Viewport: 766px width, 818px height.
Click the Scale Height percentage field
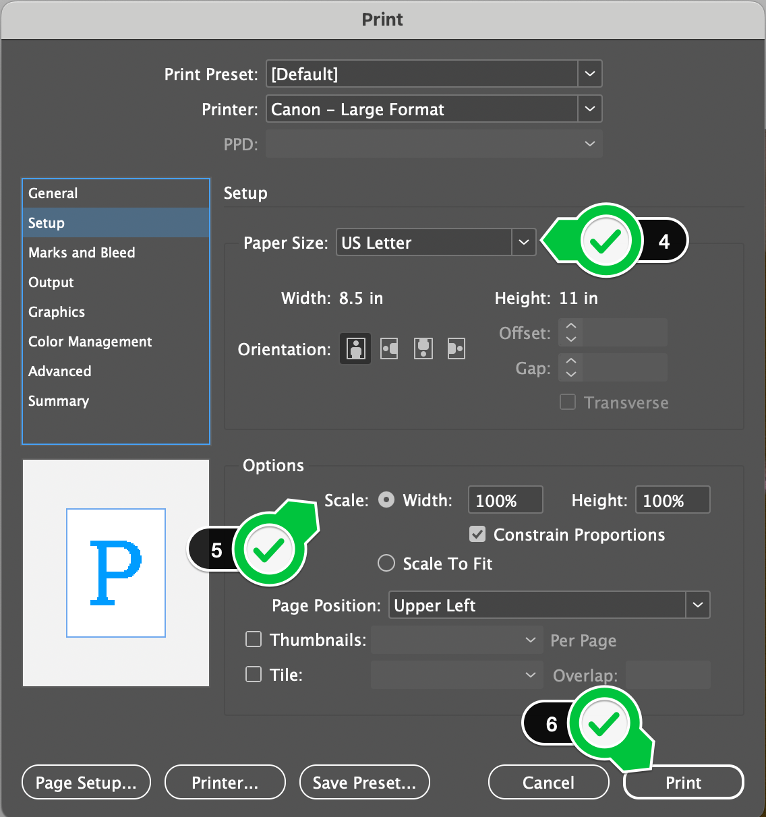tap(673, 500)
